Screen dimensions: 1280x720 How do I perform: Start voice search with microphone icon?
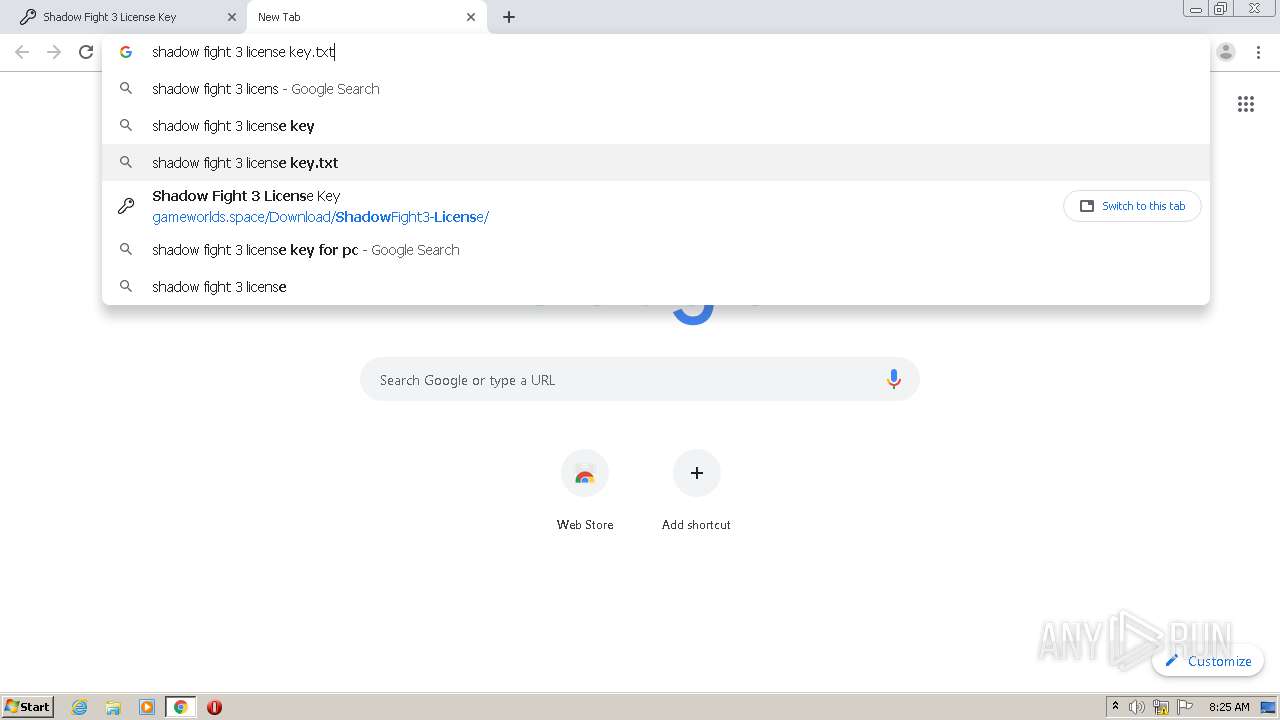894,379
